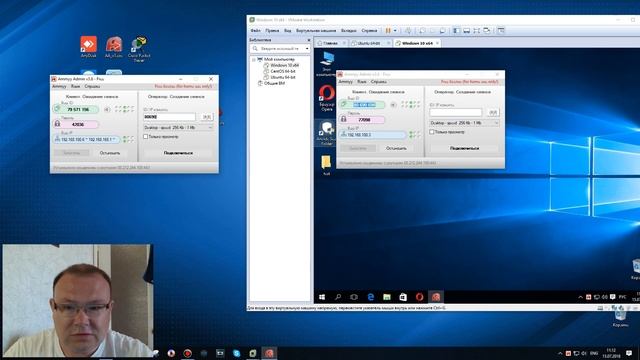Show hidden icons in guest system tray
Image resolution: width=640 pixels, height=360 pixels.
(580, 297)
